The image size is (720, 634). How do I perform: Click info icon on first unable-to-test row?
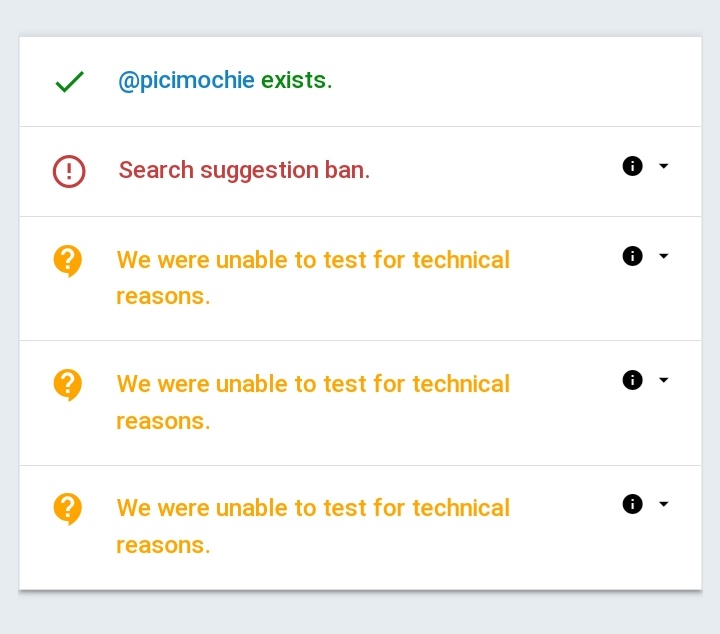tap(632, 256)
